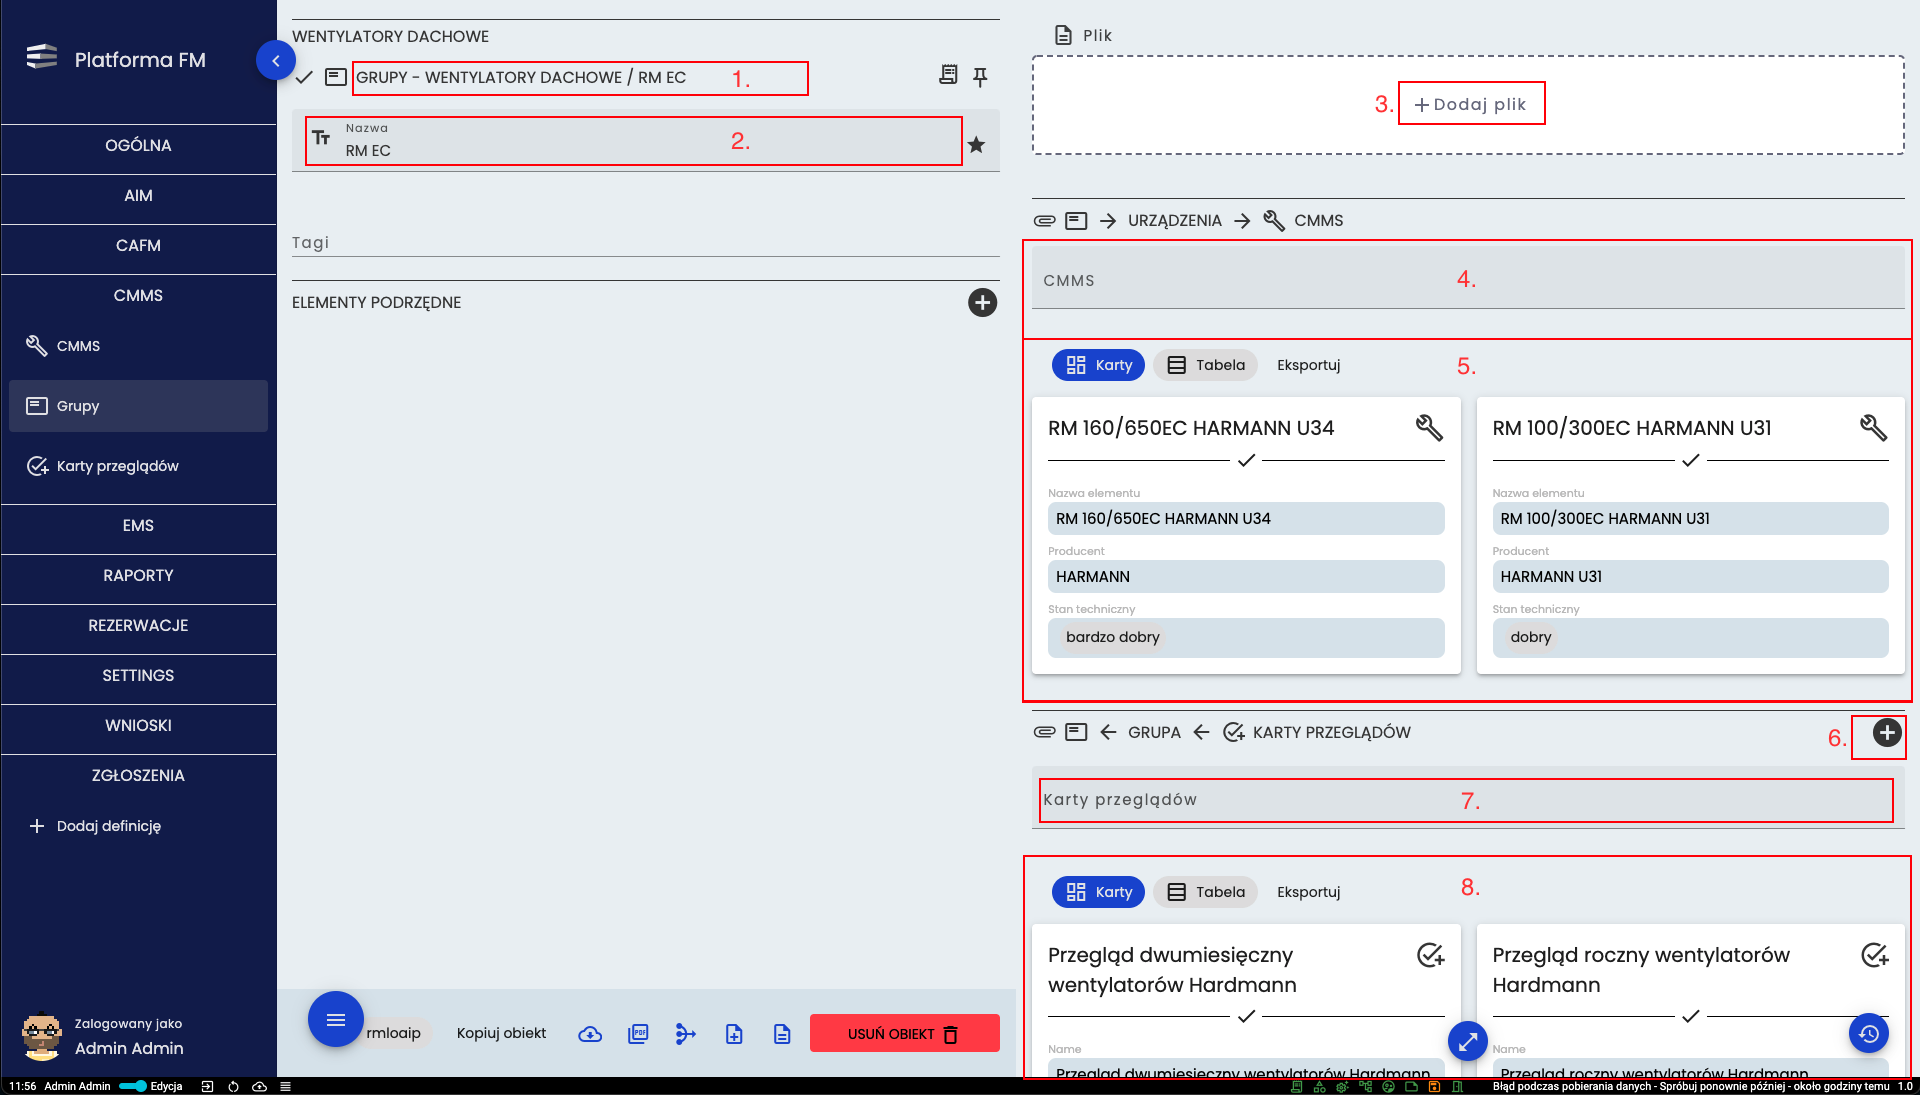1920x1095 pixels.
Task: Click the wrench icon next to CMMS relation
Action: [1274, 221]
